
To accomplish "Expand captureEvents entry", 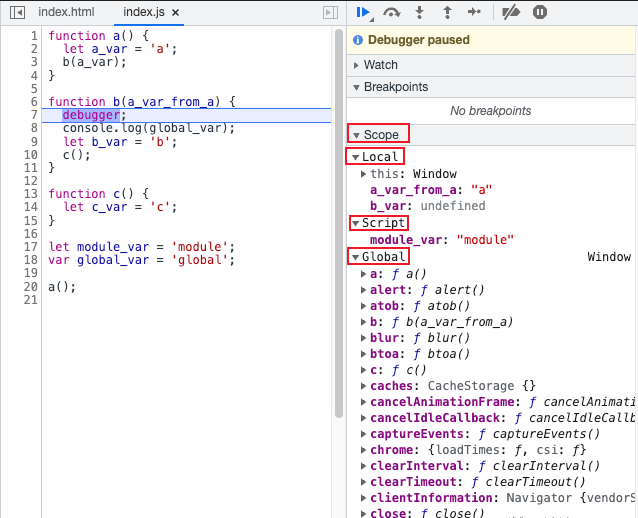I will 363,434.
